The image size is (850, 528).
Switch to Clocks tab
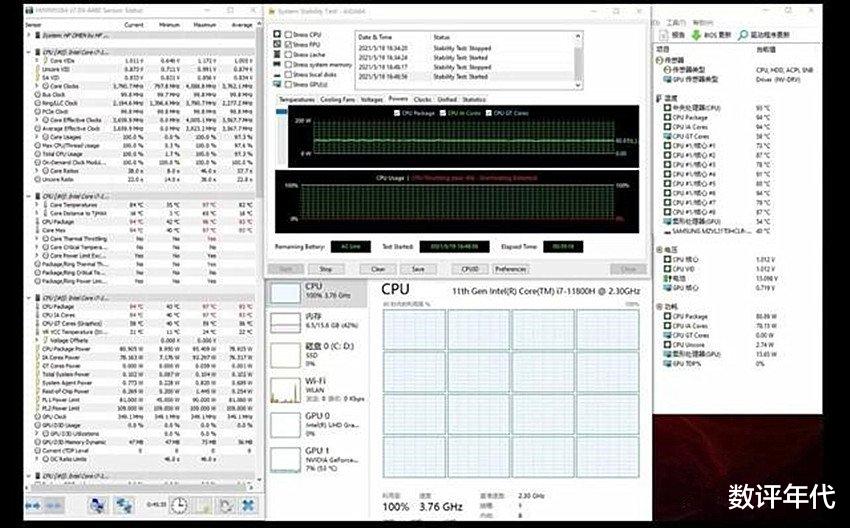tap(422, 100)
